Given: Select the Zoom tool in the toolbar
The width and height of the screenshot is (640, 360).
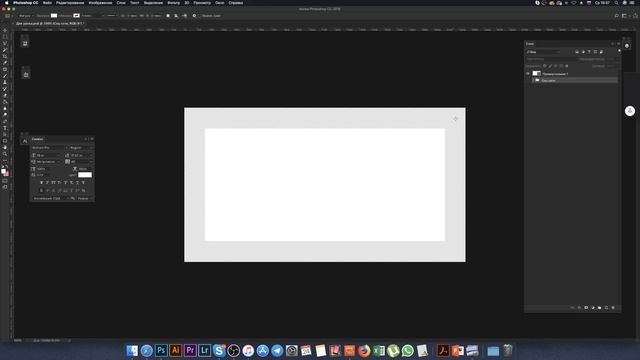Looking at the screenshot, I should (x=5, y=153).
